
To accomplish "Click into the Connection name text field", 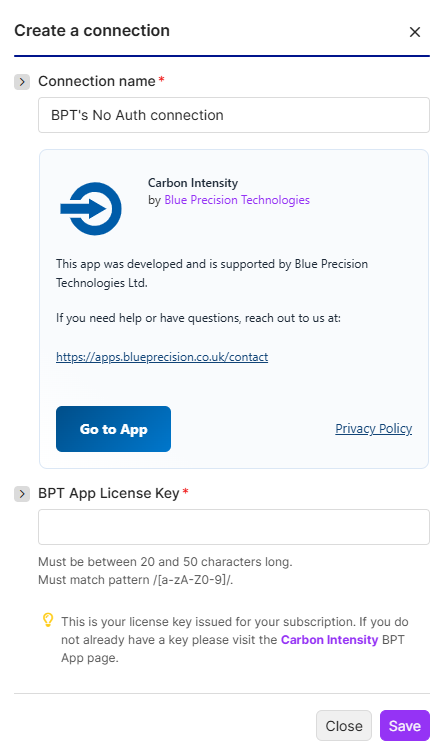I will click(234, 115).
